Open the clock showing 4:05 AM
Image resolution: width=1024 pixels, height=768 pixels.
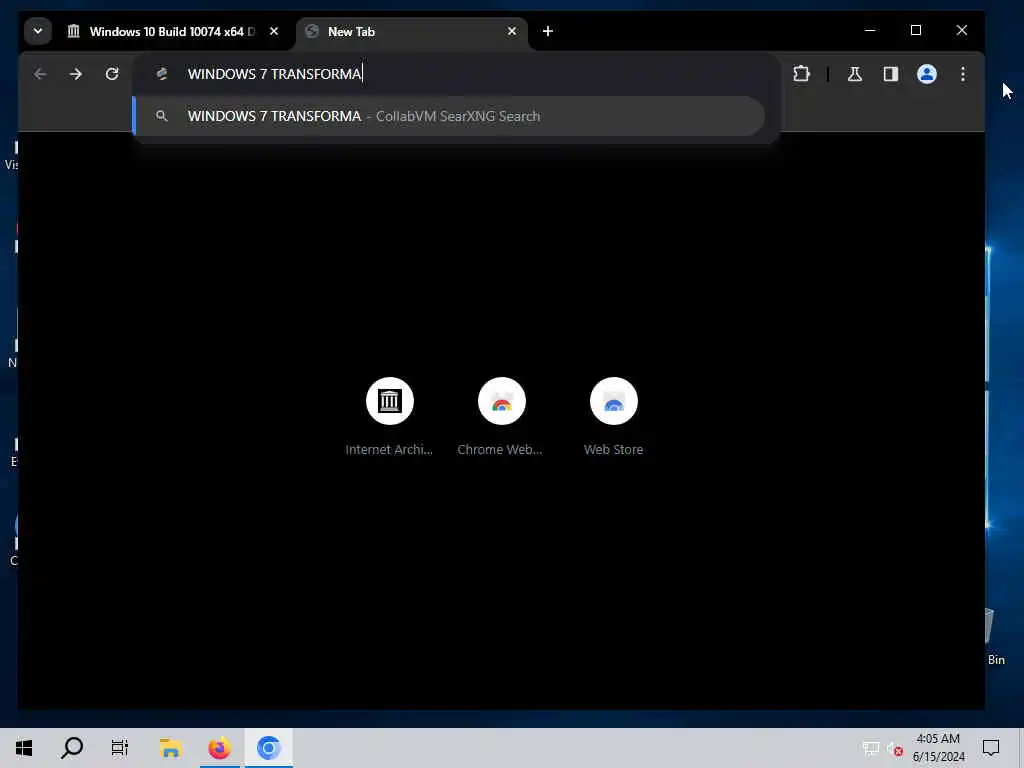tap(938, 748)
